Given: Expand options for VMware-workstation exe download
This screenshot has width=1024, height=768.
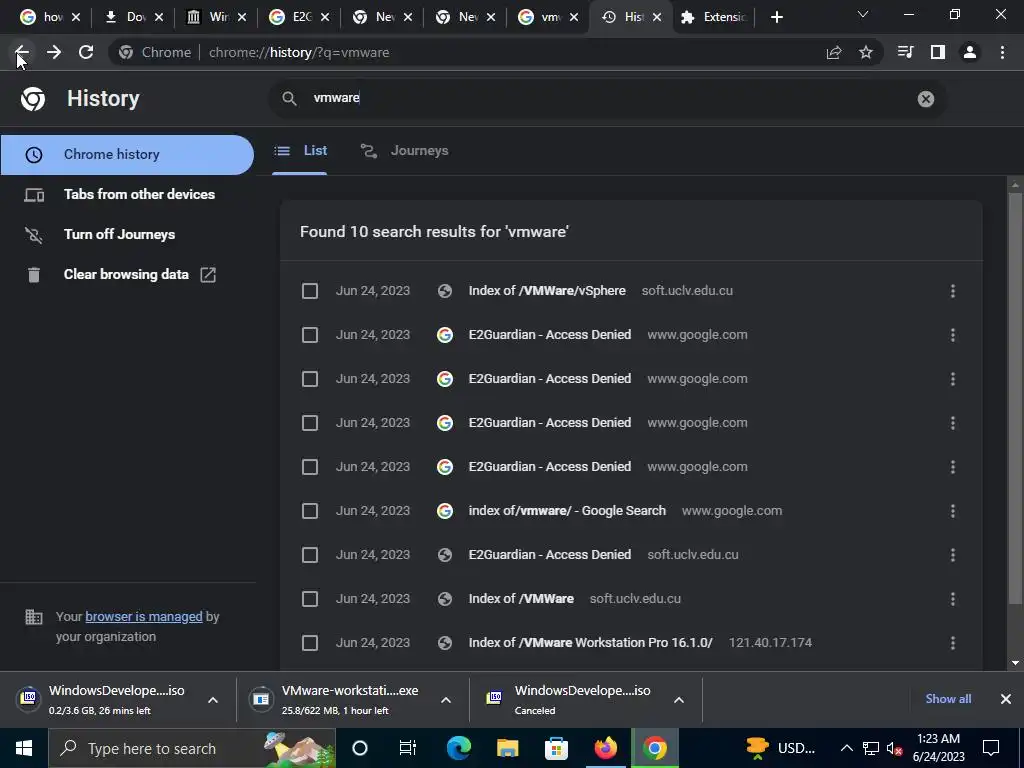Looking at the screenshot, I should 446,700.
